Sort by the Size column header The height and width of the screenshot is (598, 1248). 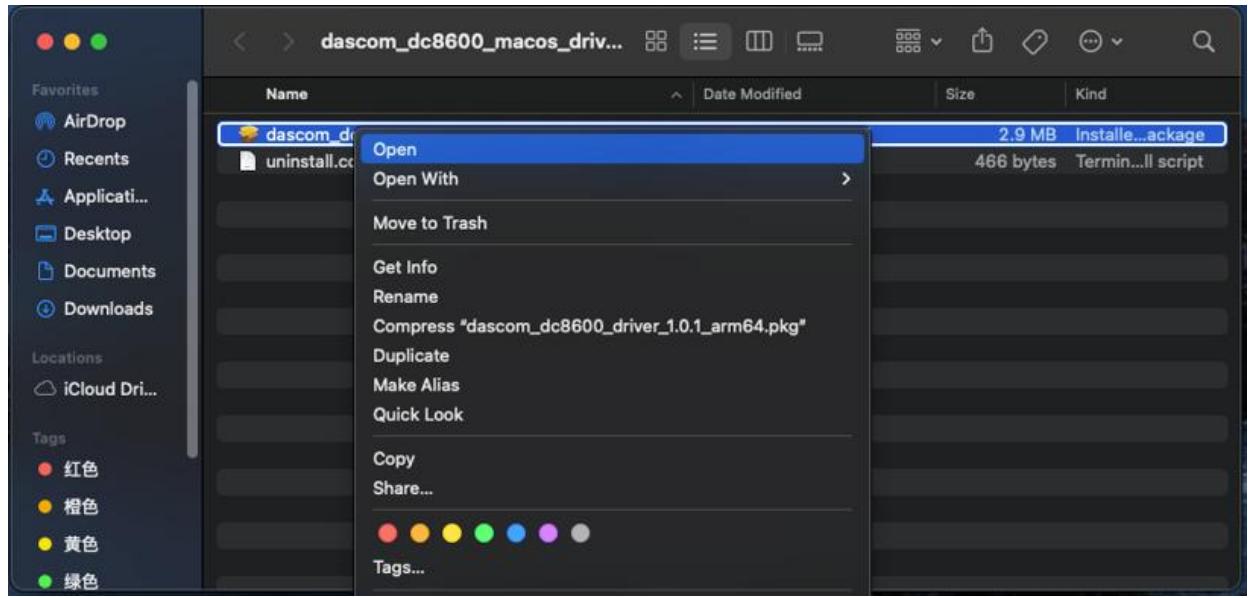[960, 94]
